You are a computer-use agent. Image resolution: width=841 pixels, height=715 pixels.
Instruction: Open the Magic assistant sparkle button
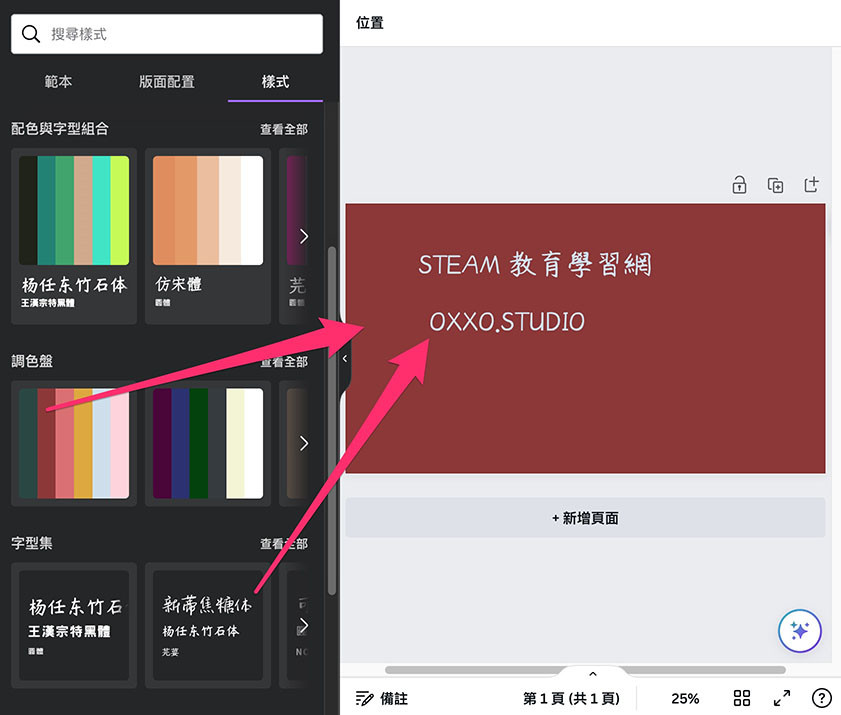pos(799,631)
